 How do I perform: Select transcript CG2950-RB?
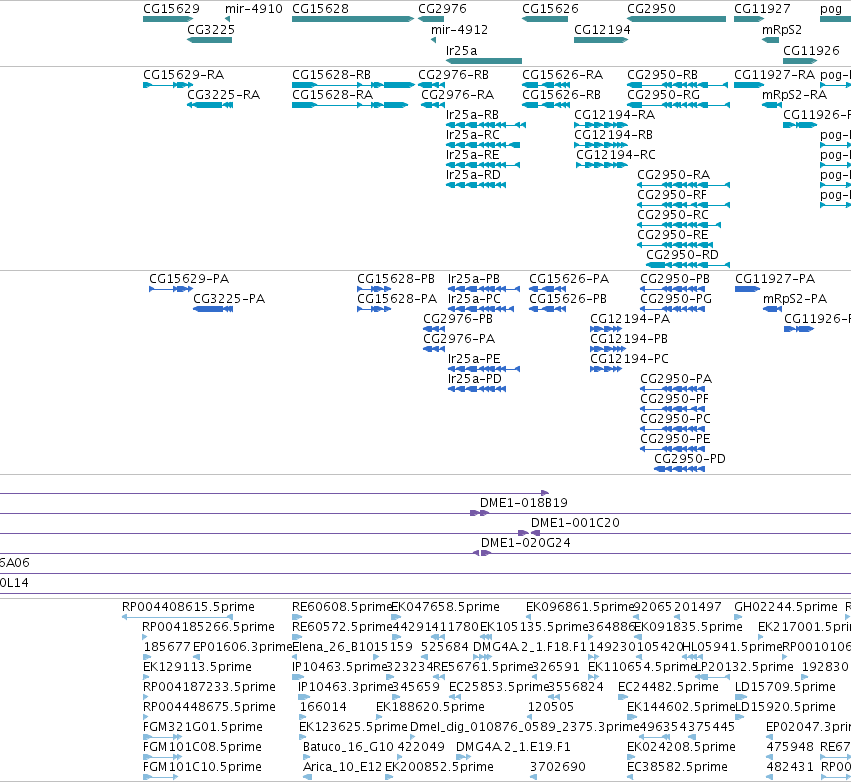click(677, 85)
